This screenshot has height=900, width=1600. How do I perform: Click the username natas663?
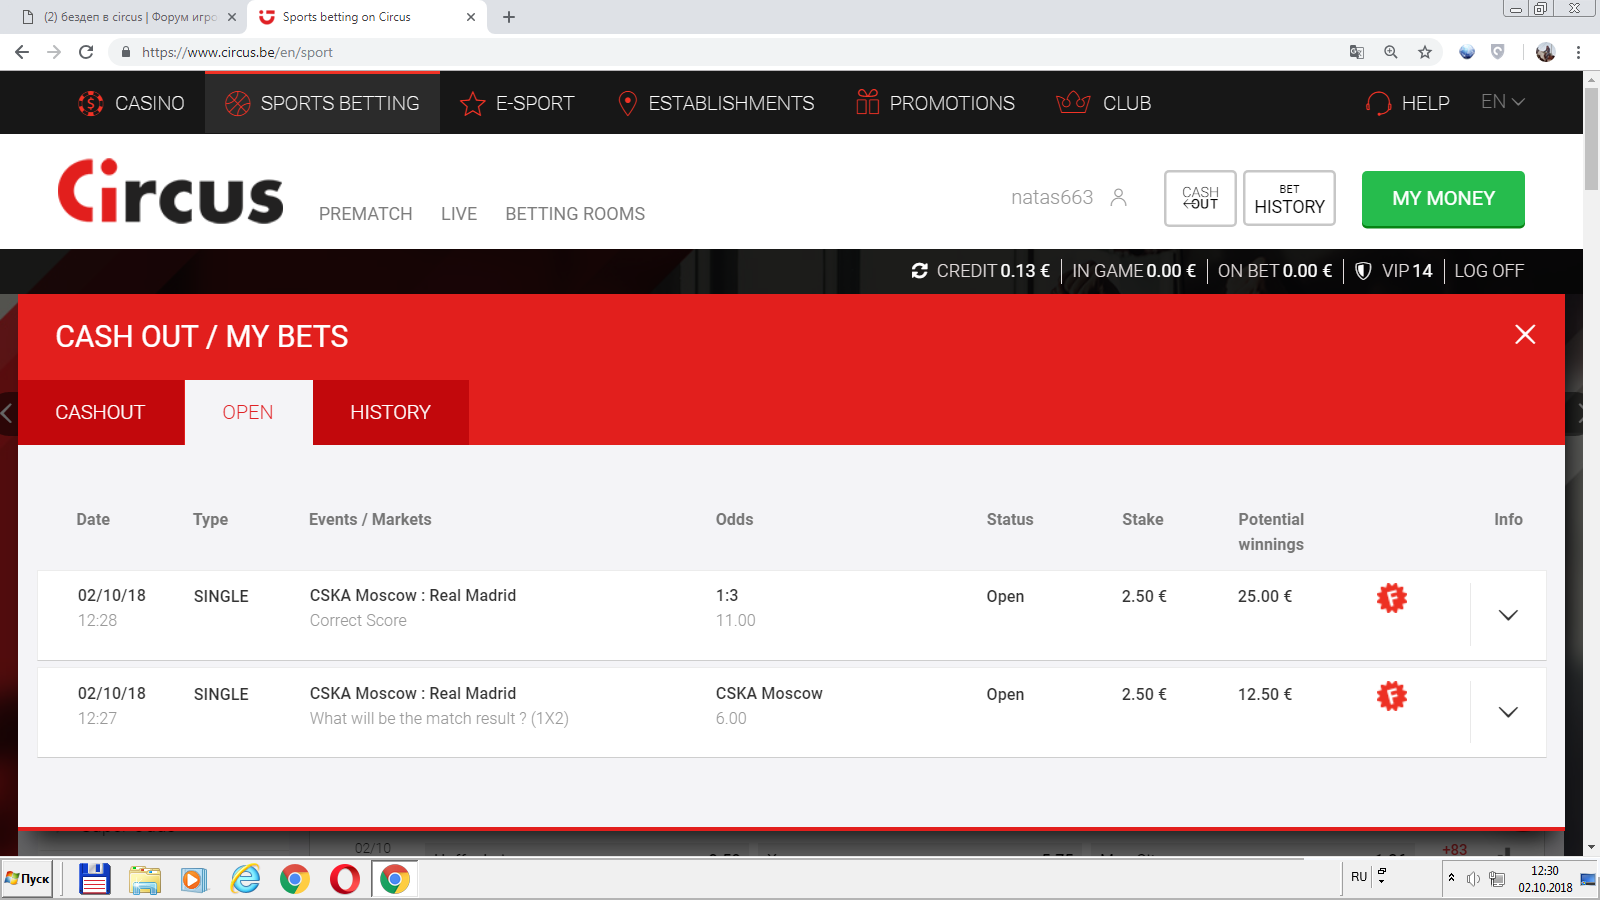tap(1052, 197)
